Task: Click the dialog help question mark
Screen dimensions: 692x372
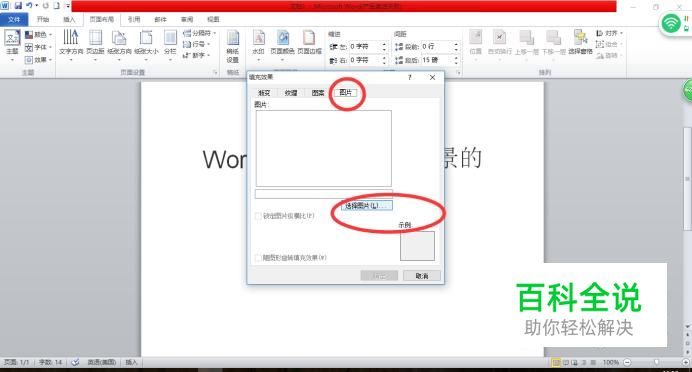Action: pyautogui.click(x=410, y=77)
